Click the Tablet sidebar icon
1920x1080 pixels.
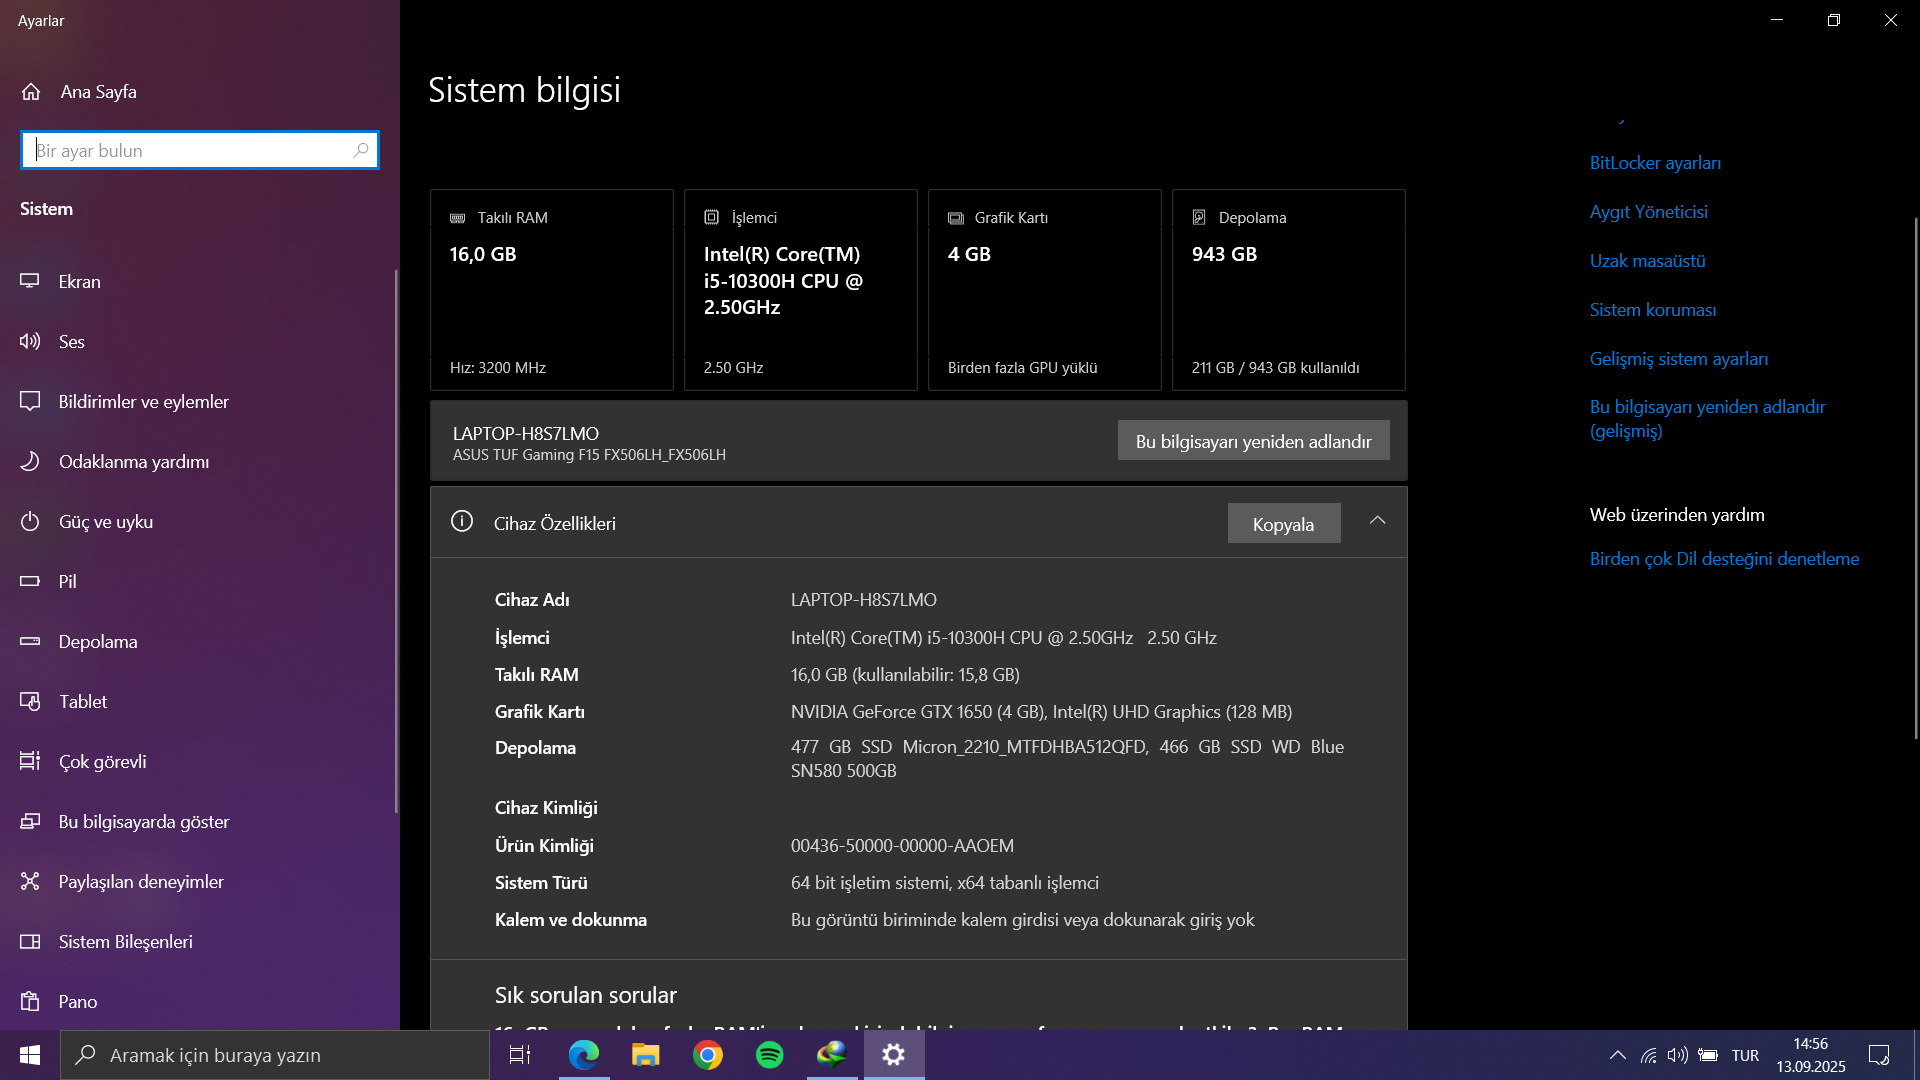point(30,701)
